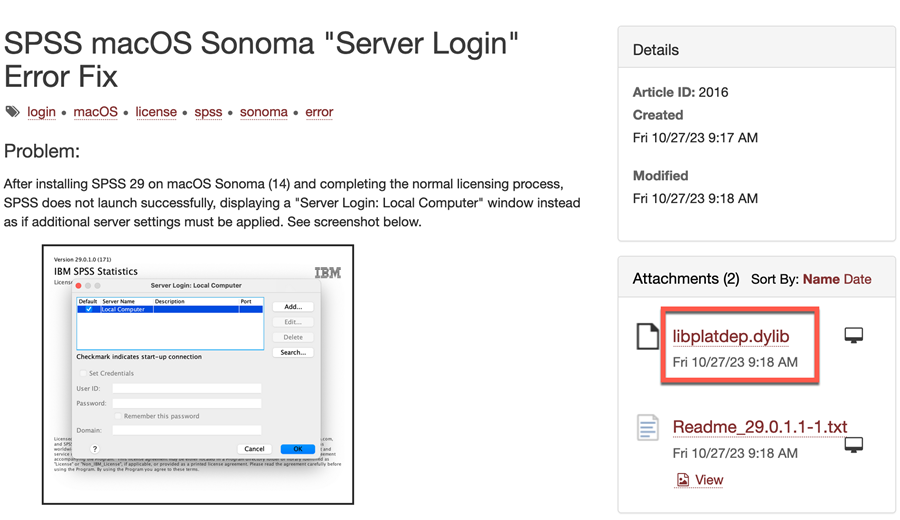Click the Details panel header
Image resolution: width=900 pixels, height=520 pixels.
[756, 48]
